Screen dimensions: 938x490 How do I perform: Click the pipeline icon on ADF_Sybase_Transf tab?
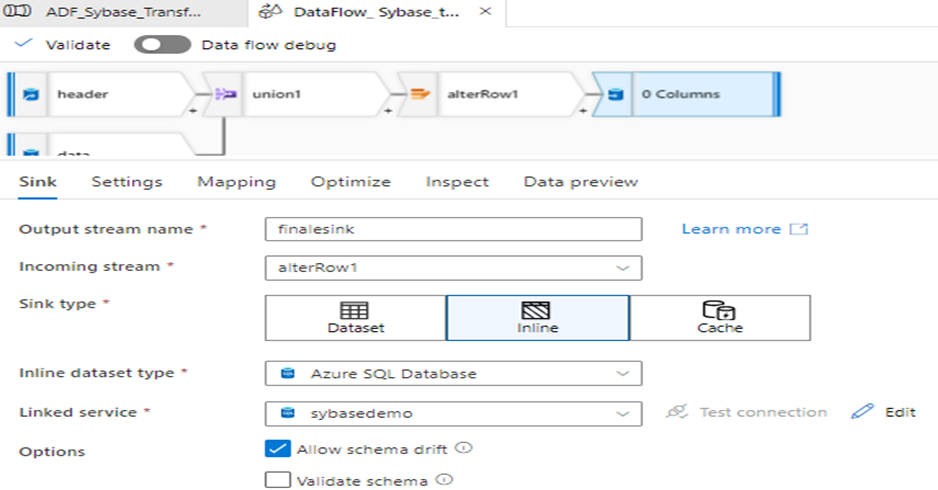click(x=17, y=11)
